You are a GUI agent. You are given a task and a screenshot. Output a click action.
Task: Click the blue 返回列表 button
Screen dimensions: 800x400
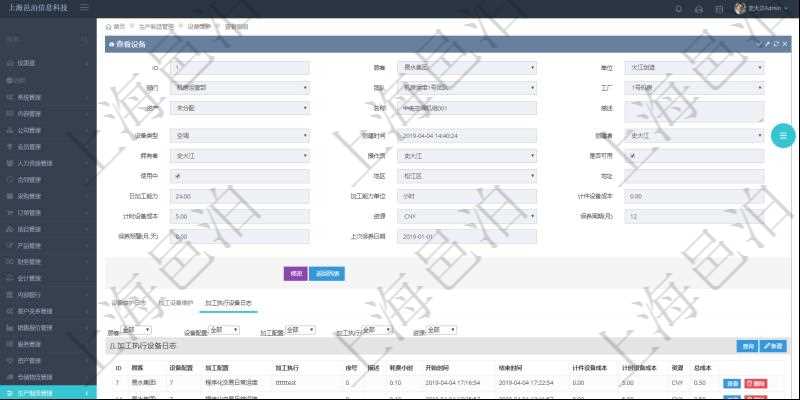pyautogui.click(x=327, y=273)
